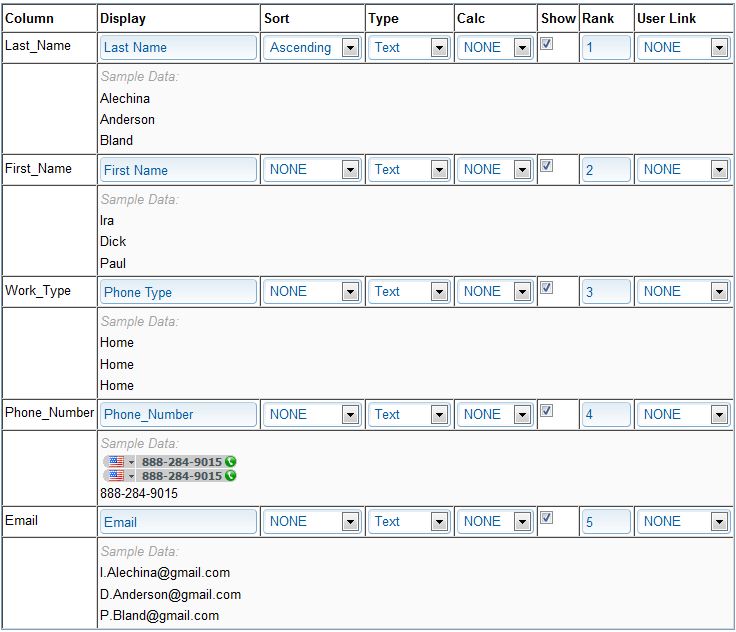Uncheck the Show checkbox for Last_Name
736x632 pixels.
point(547,44)
